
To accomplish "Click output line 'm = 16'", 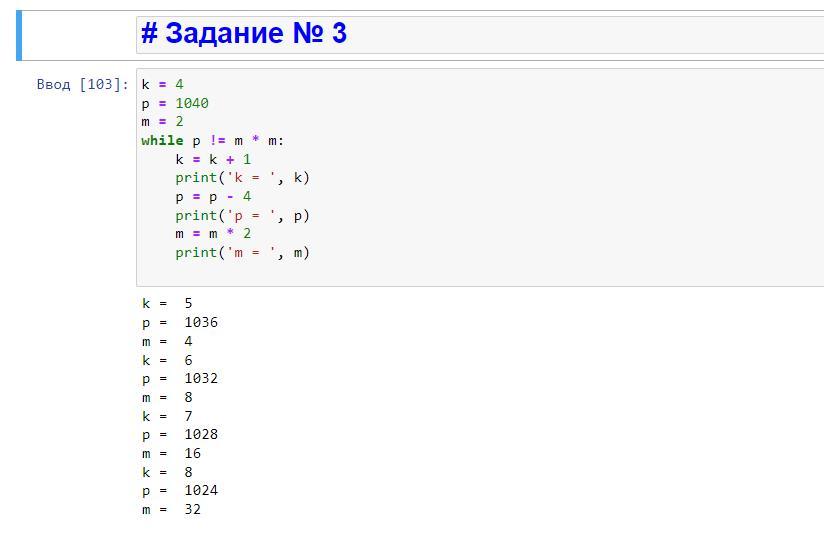I will click(x=171, y=453).
